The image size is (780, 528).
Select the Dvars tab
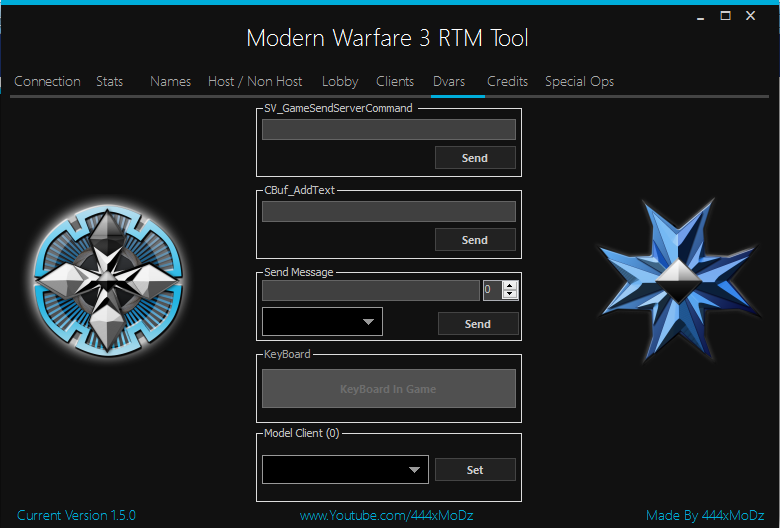(x=449, y=81)
